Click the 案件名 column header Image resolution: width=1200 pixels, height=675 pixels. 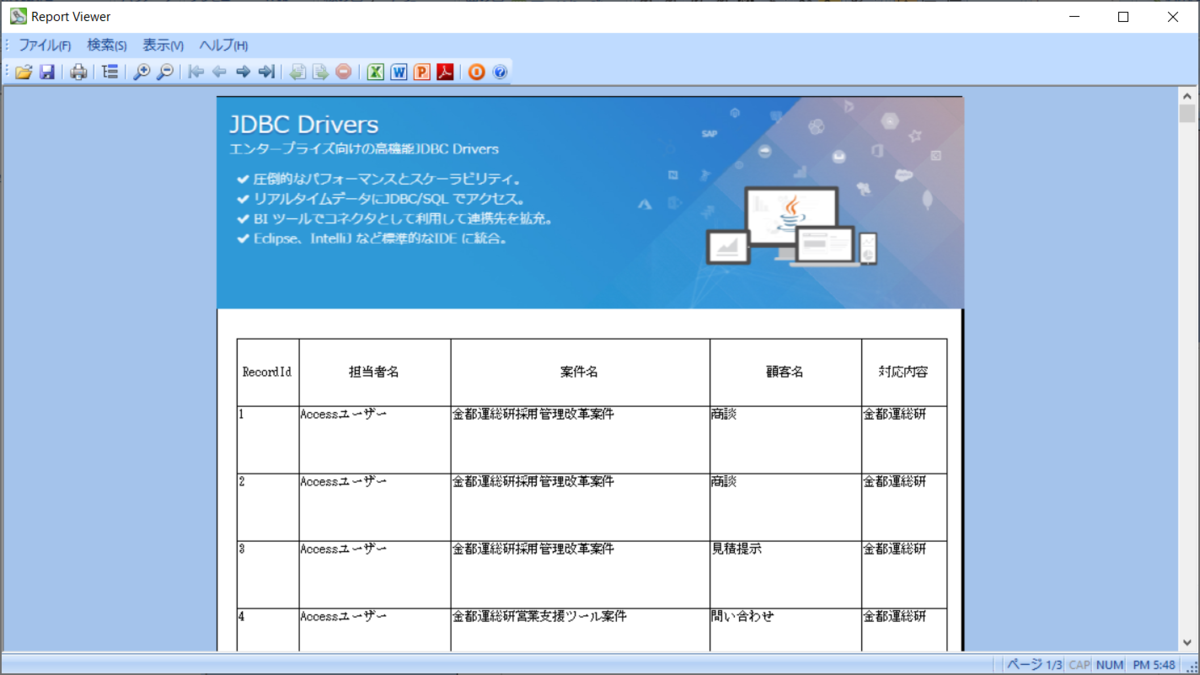(x=580, y=372)
